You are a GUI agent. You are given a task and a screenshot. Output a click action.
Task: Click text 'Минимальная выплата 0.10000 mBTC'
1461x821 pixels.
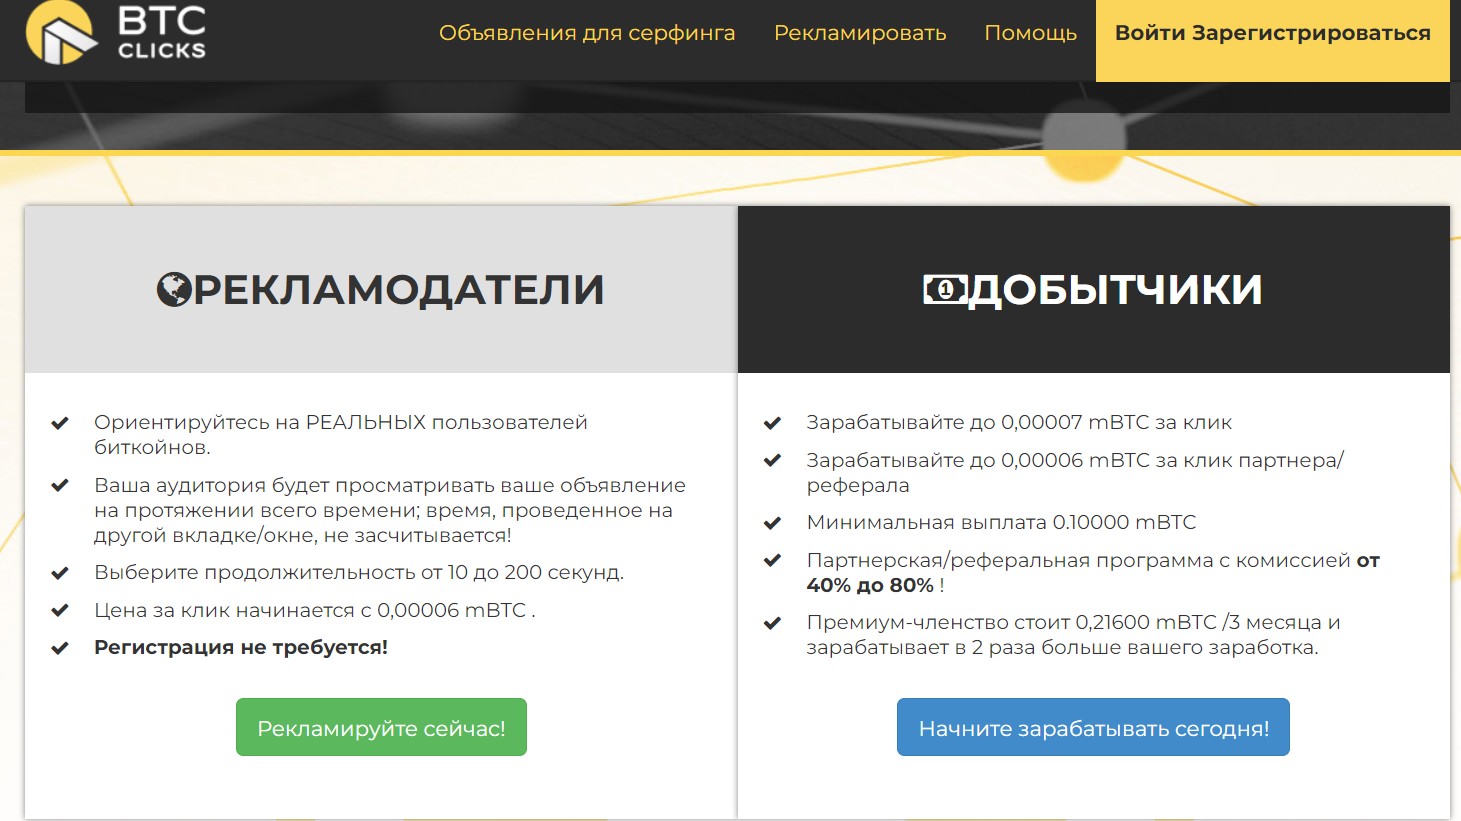(1001, 522)
